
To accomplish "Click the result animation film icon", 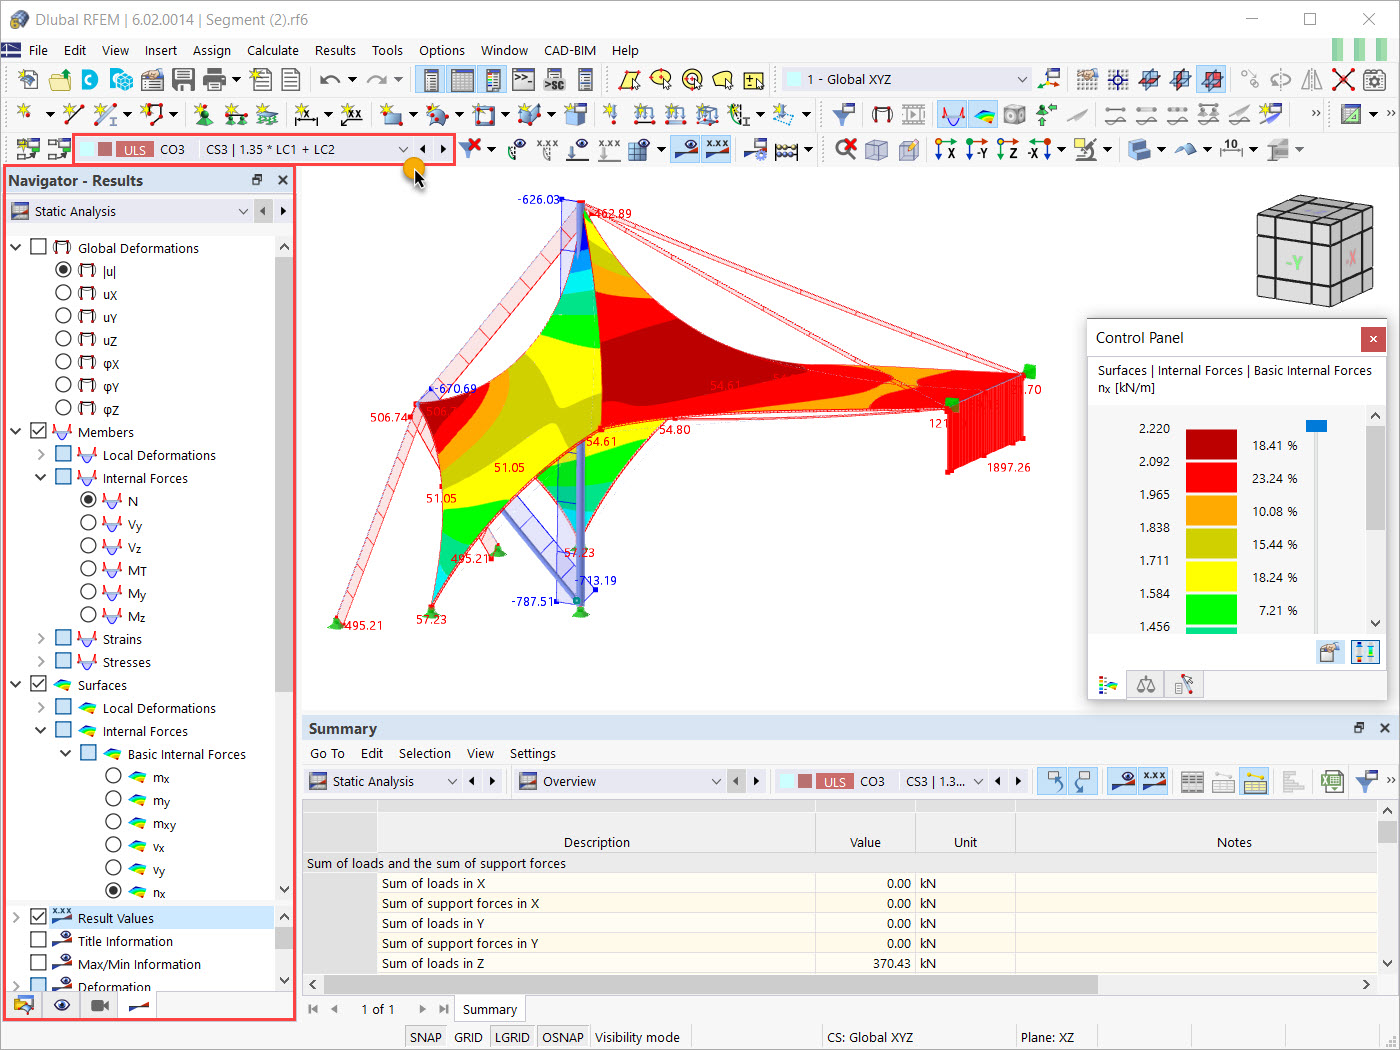I will (x=913, y=114).
